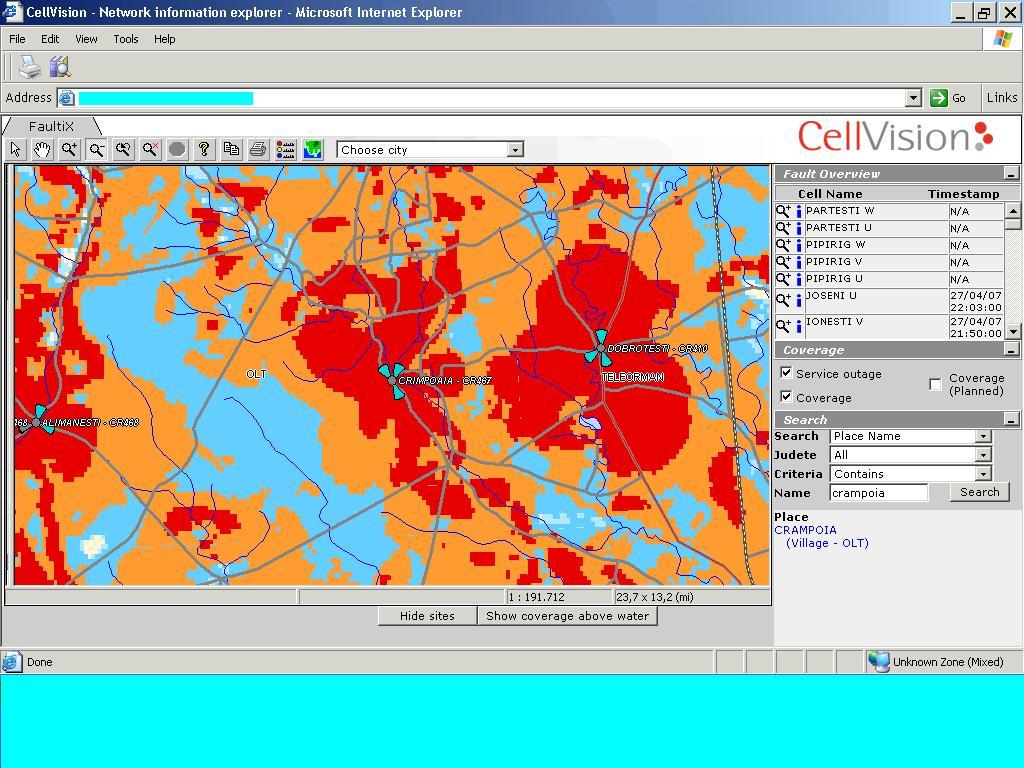Screen dimensions: 1024x768
Task: Show info for IONESTI V
Action: (798, 326)
